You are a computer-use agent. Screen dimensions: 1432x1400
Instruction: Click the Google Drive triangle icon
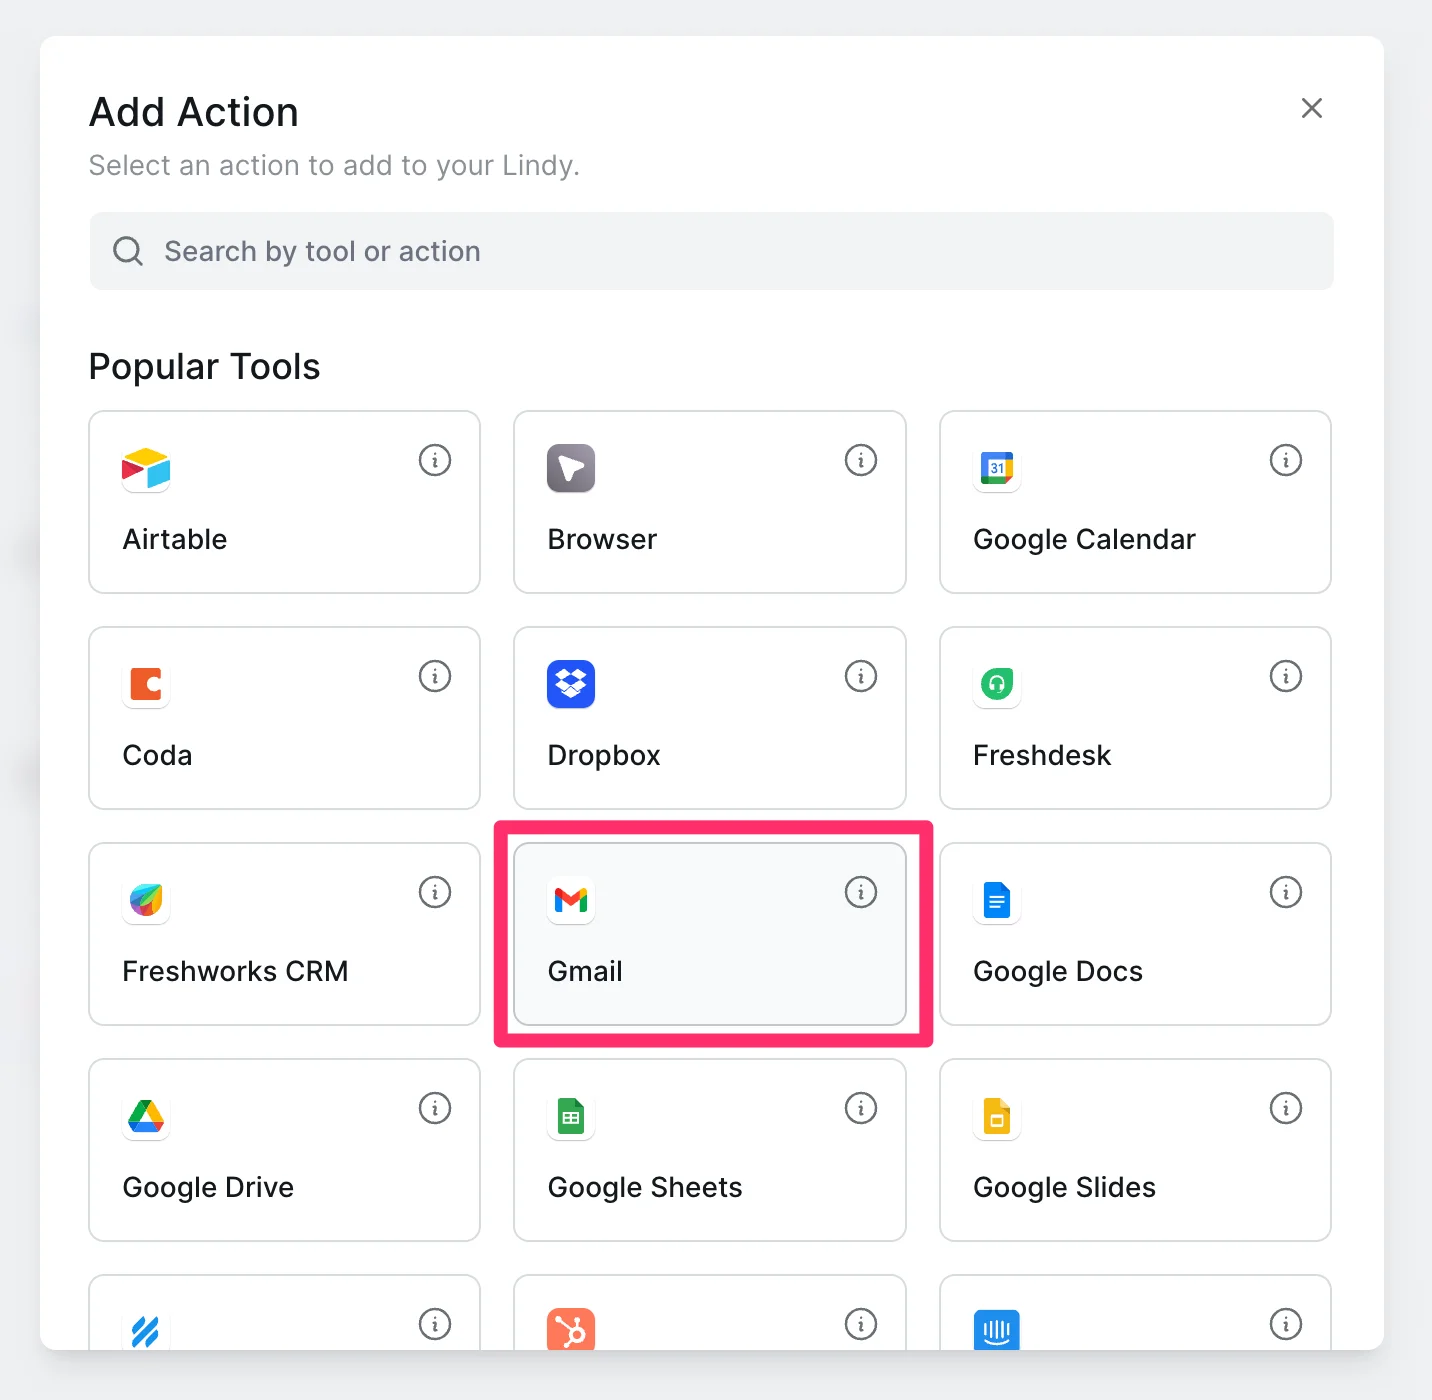click(146, 1116)
